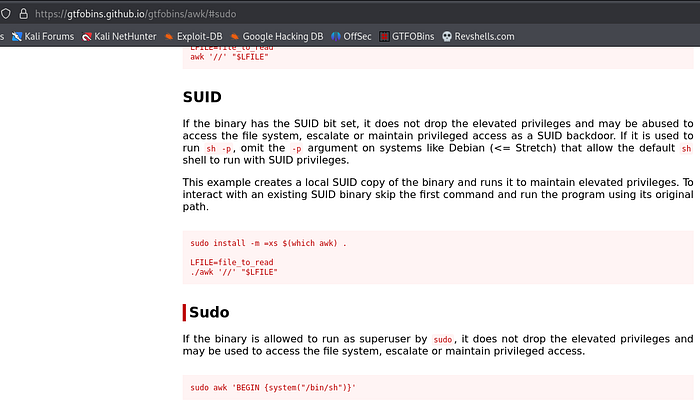Viewport: 700px width, 407px height.
Task: Click the paragraph starting 'If the binary is allowed'
Action: [x=438, y=345]
